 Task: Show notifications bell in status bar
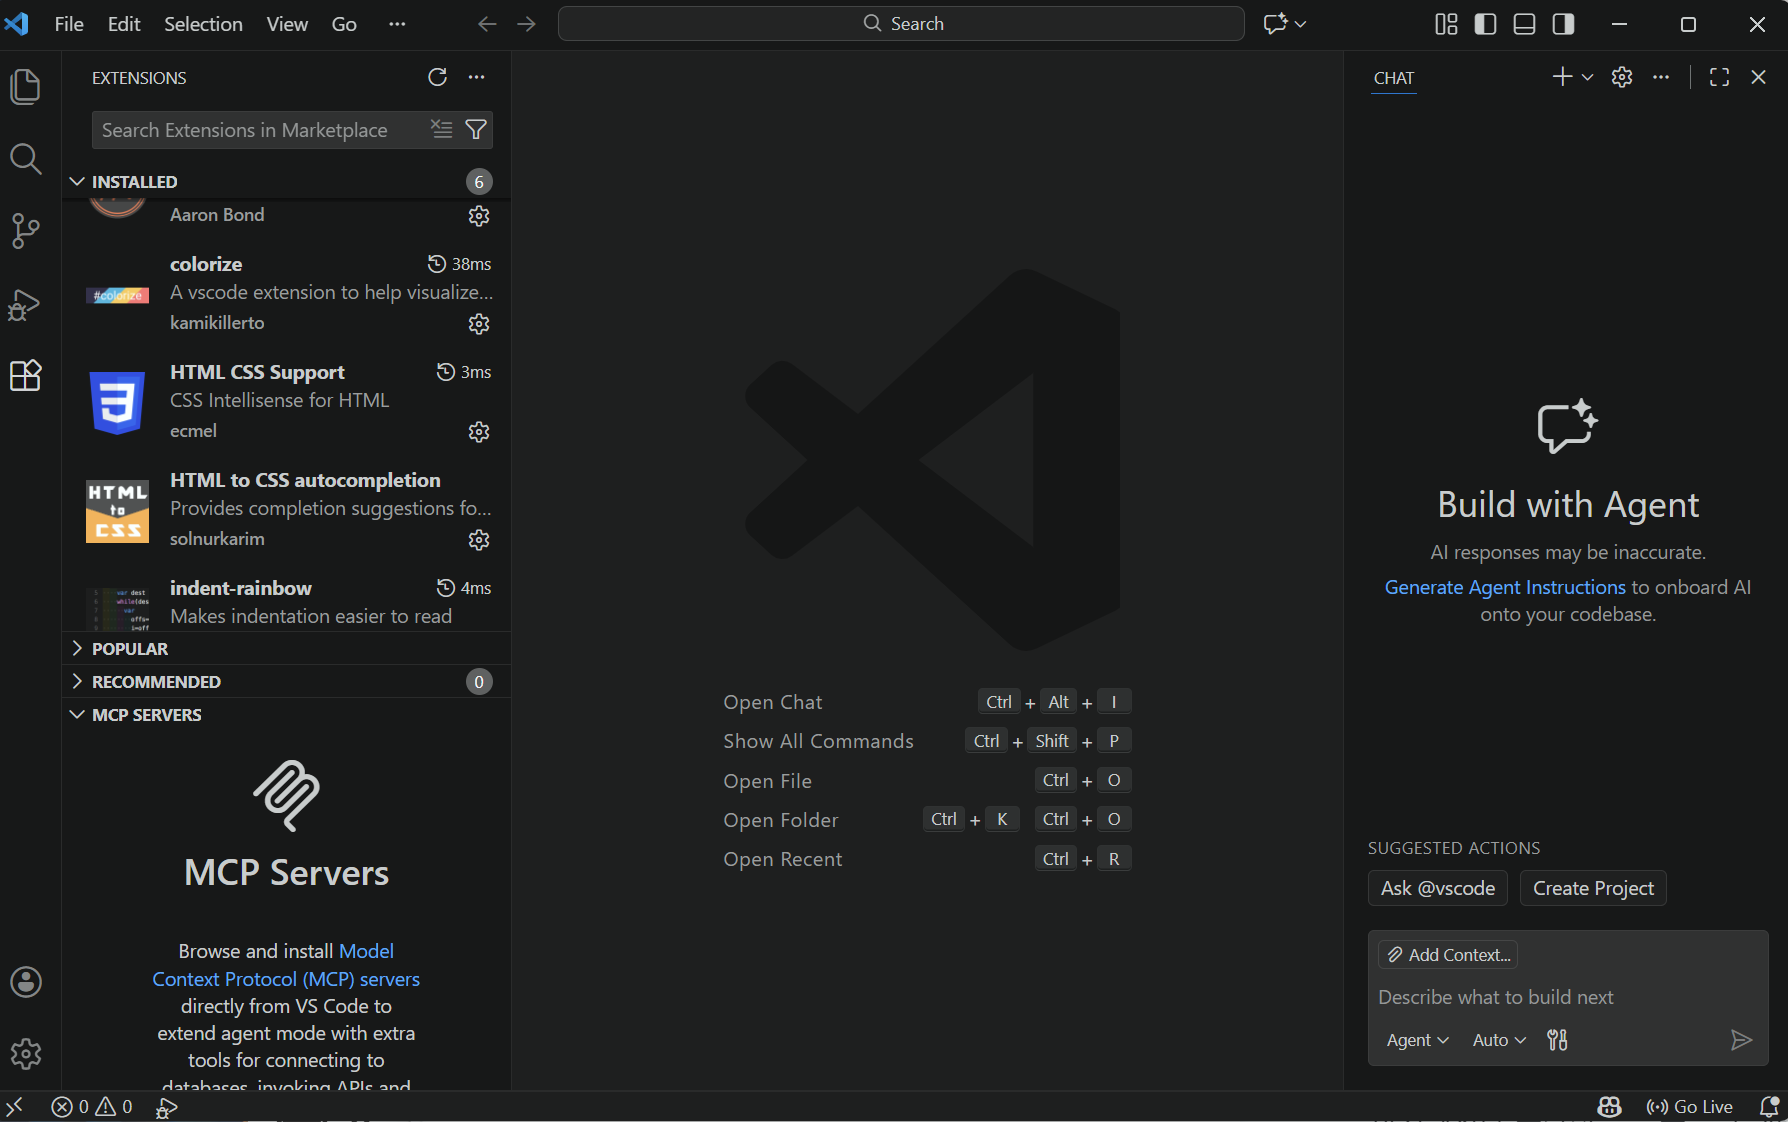(x=1768, y=1106)
